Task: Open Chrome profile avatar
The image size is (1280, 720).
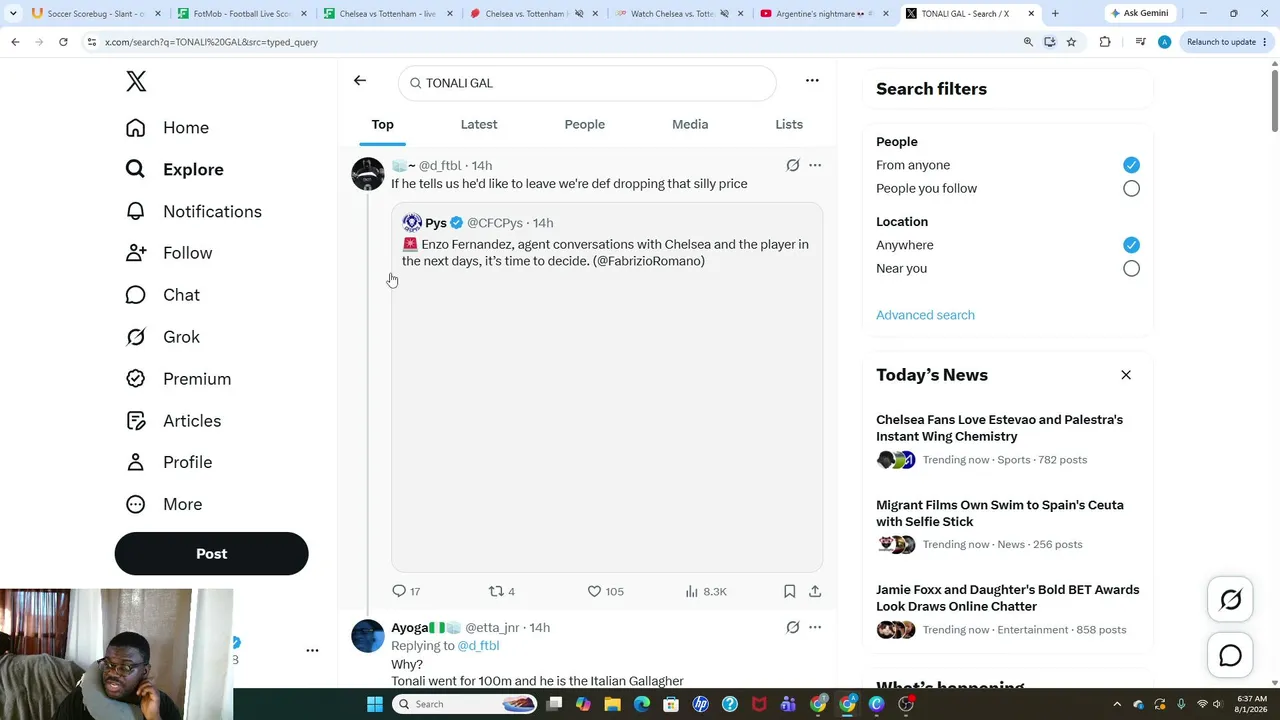Action: tap(1164, 42)
